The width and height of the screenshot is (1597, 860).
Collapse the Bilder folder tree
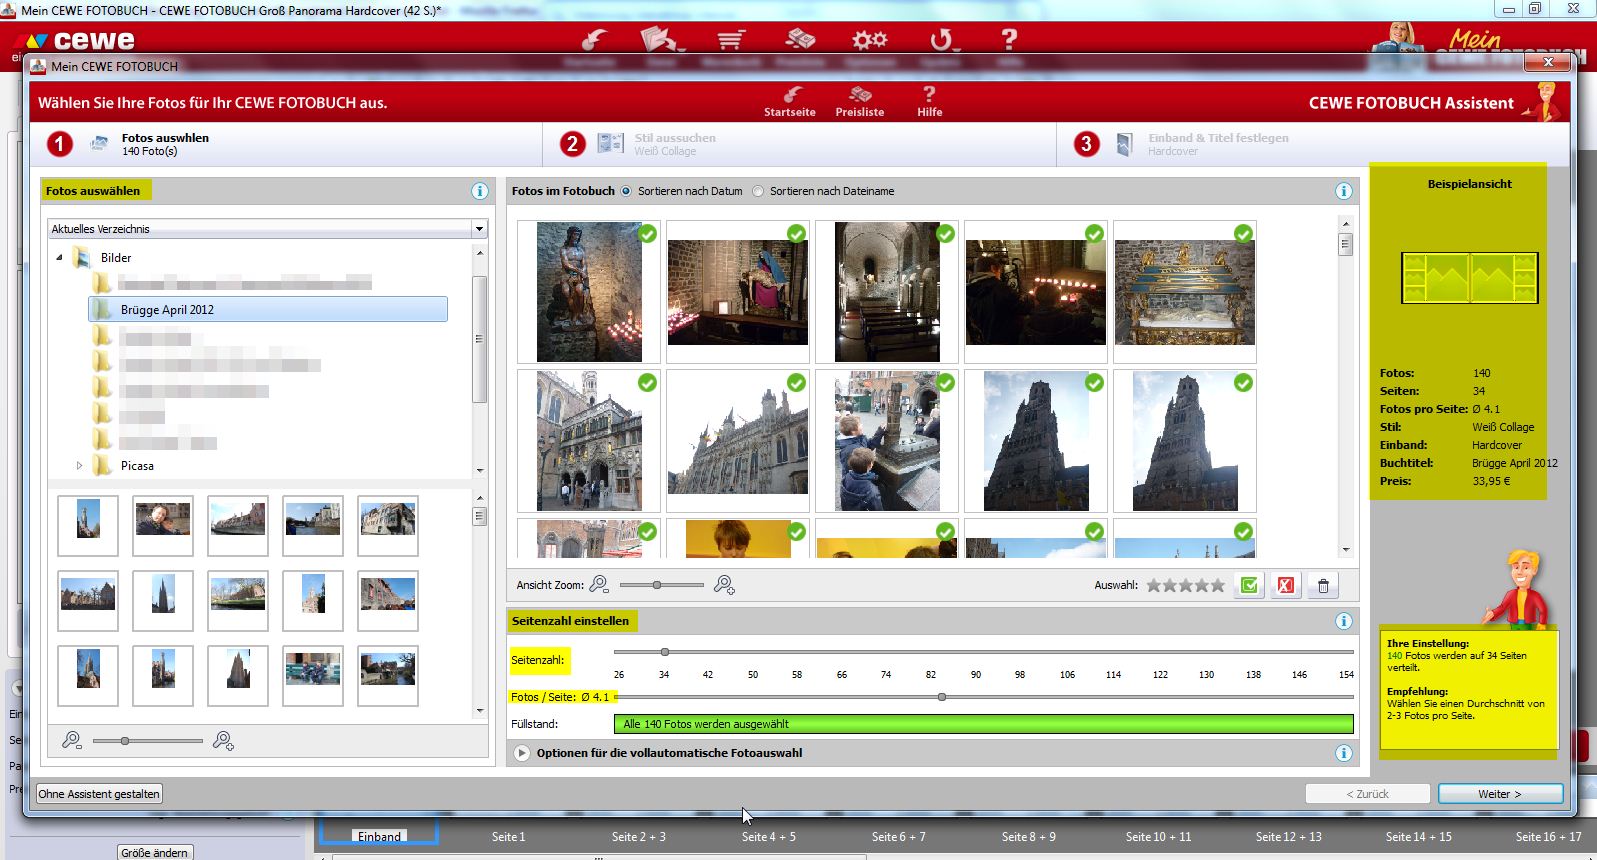(x=59, y=258)
